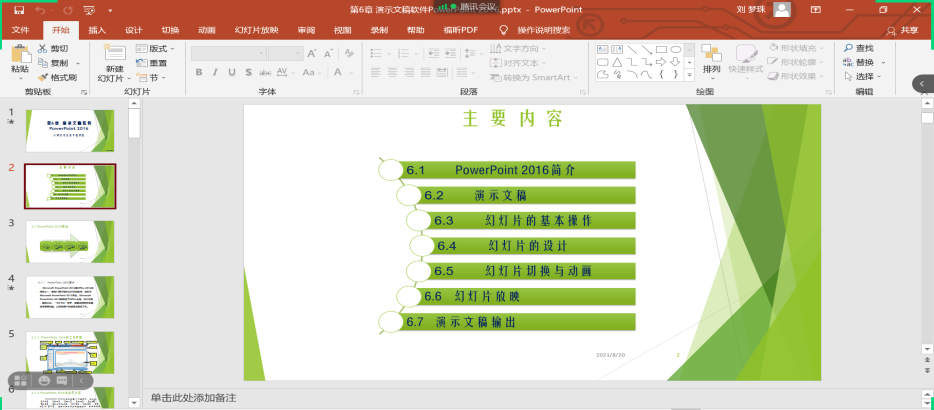
Task: Click the emoji icon in floating meeting bar
Action: 44,380
